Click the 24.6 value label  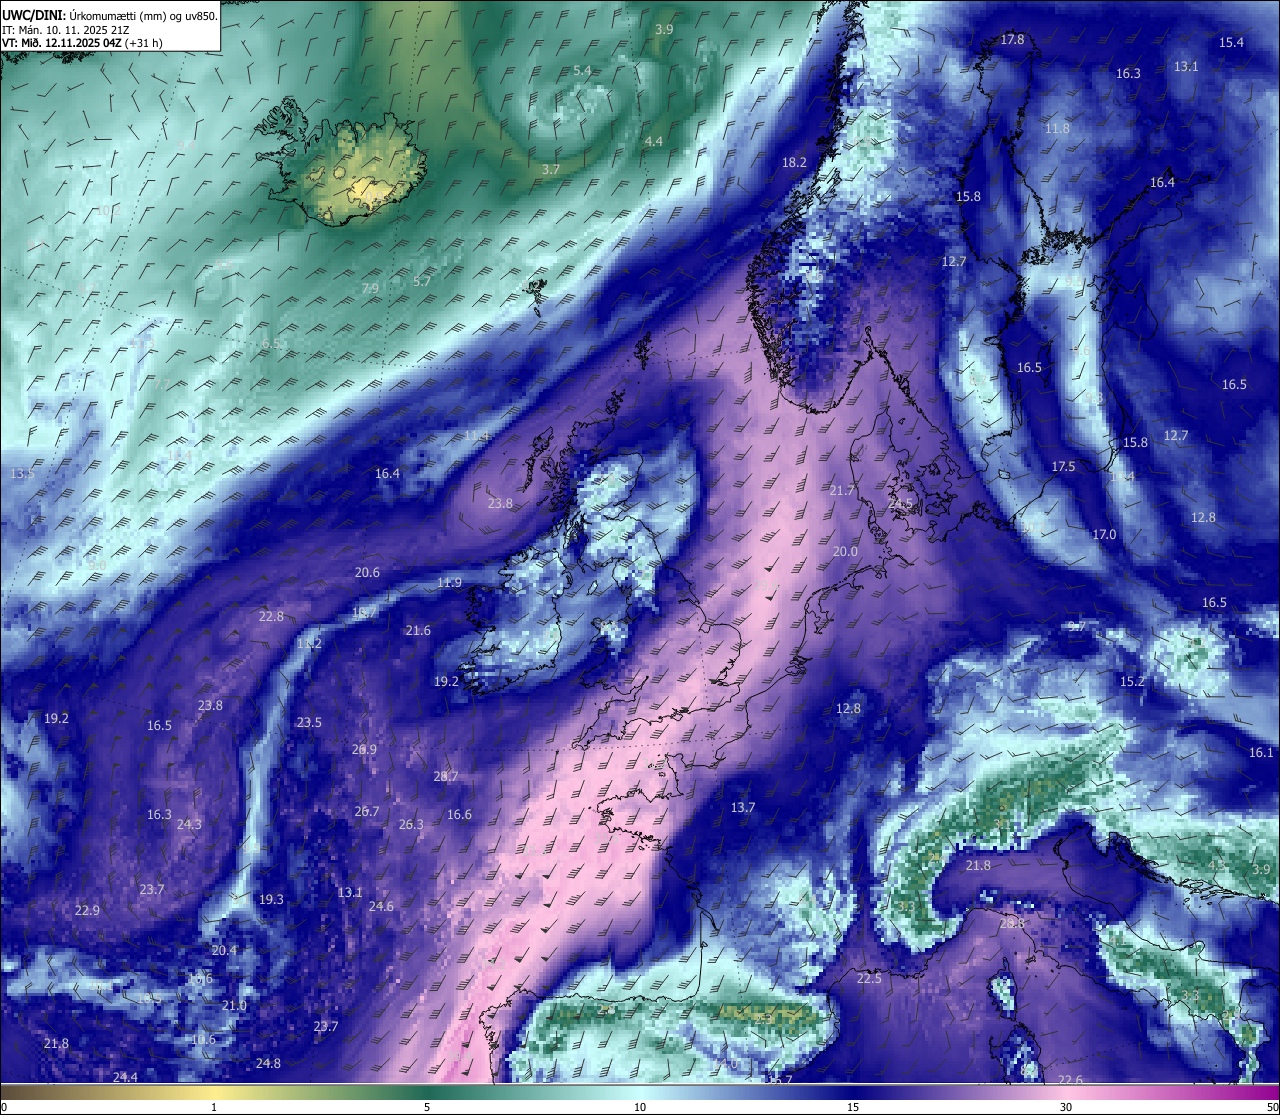pos(381,907)
